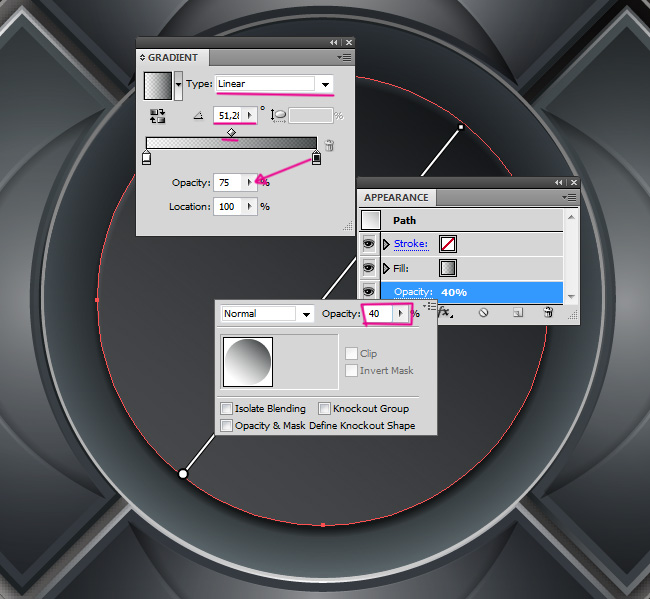Click the gradient stop Opacity field showing 75
Viewport: 650px width, 599px height.
pos(227,182)
